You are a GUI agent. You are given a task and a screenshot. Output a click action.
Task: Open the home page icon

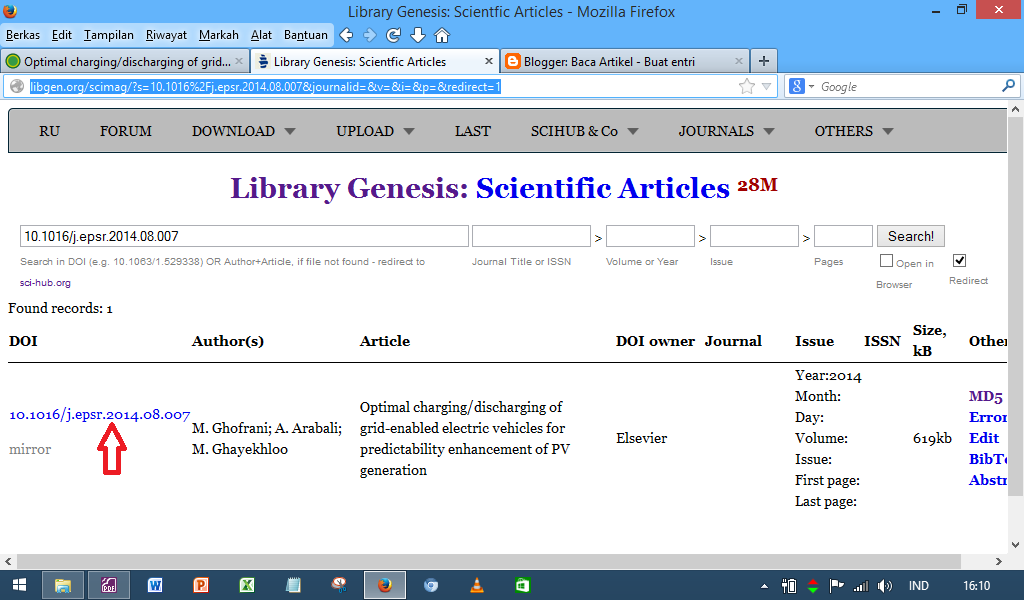tap(442, 34)
